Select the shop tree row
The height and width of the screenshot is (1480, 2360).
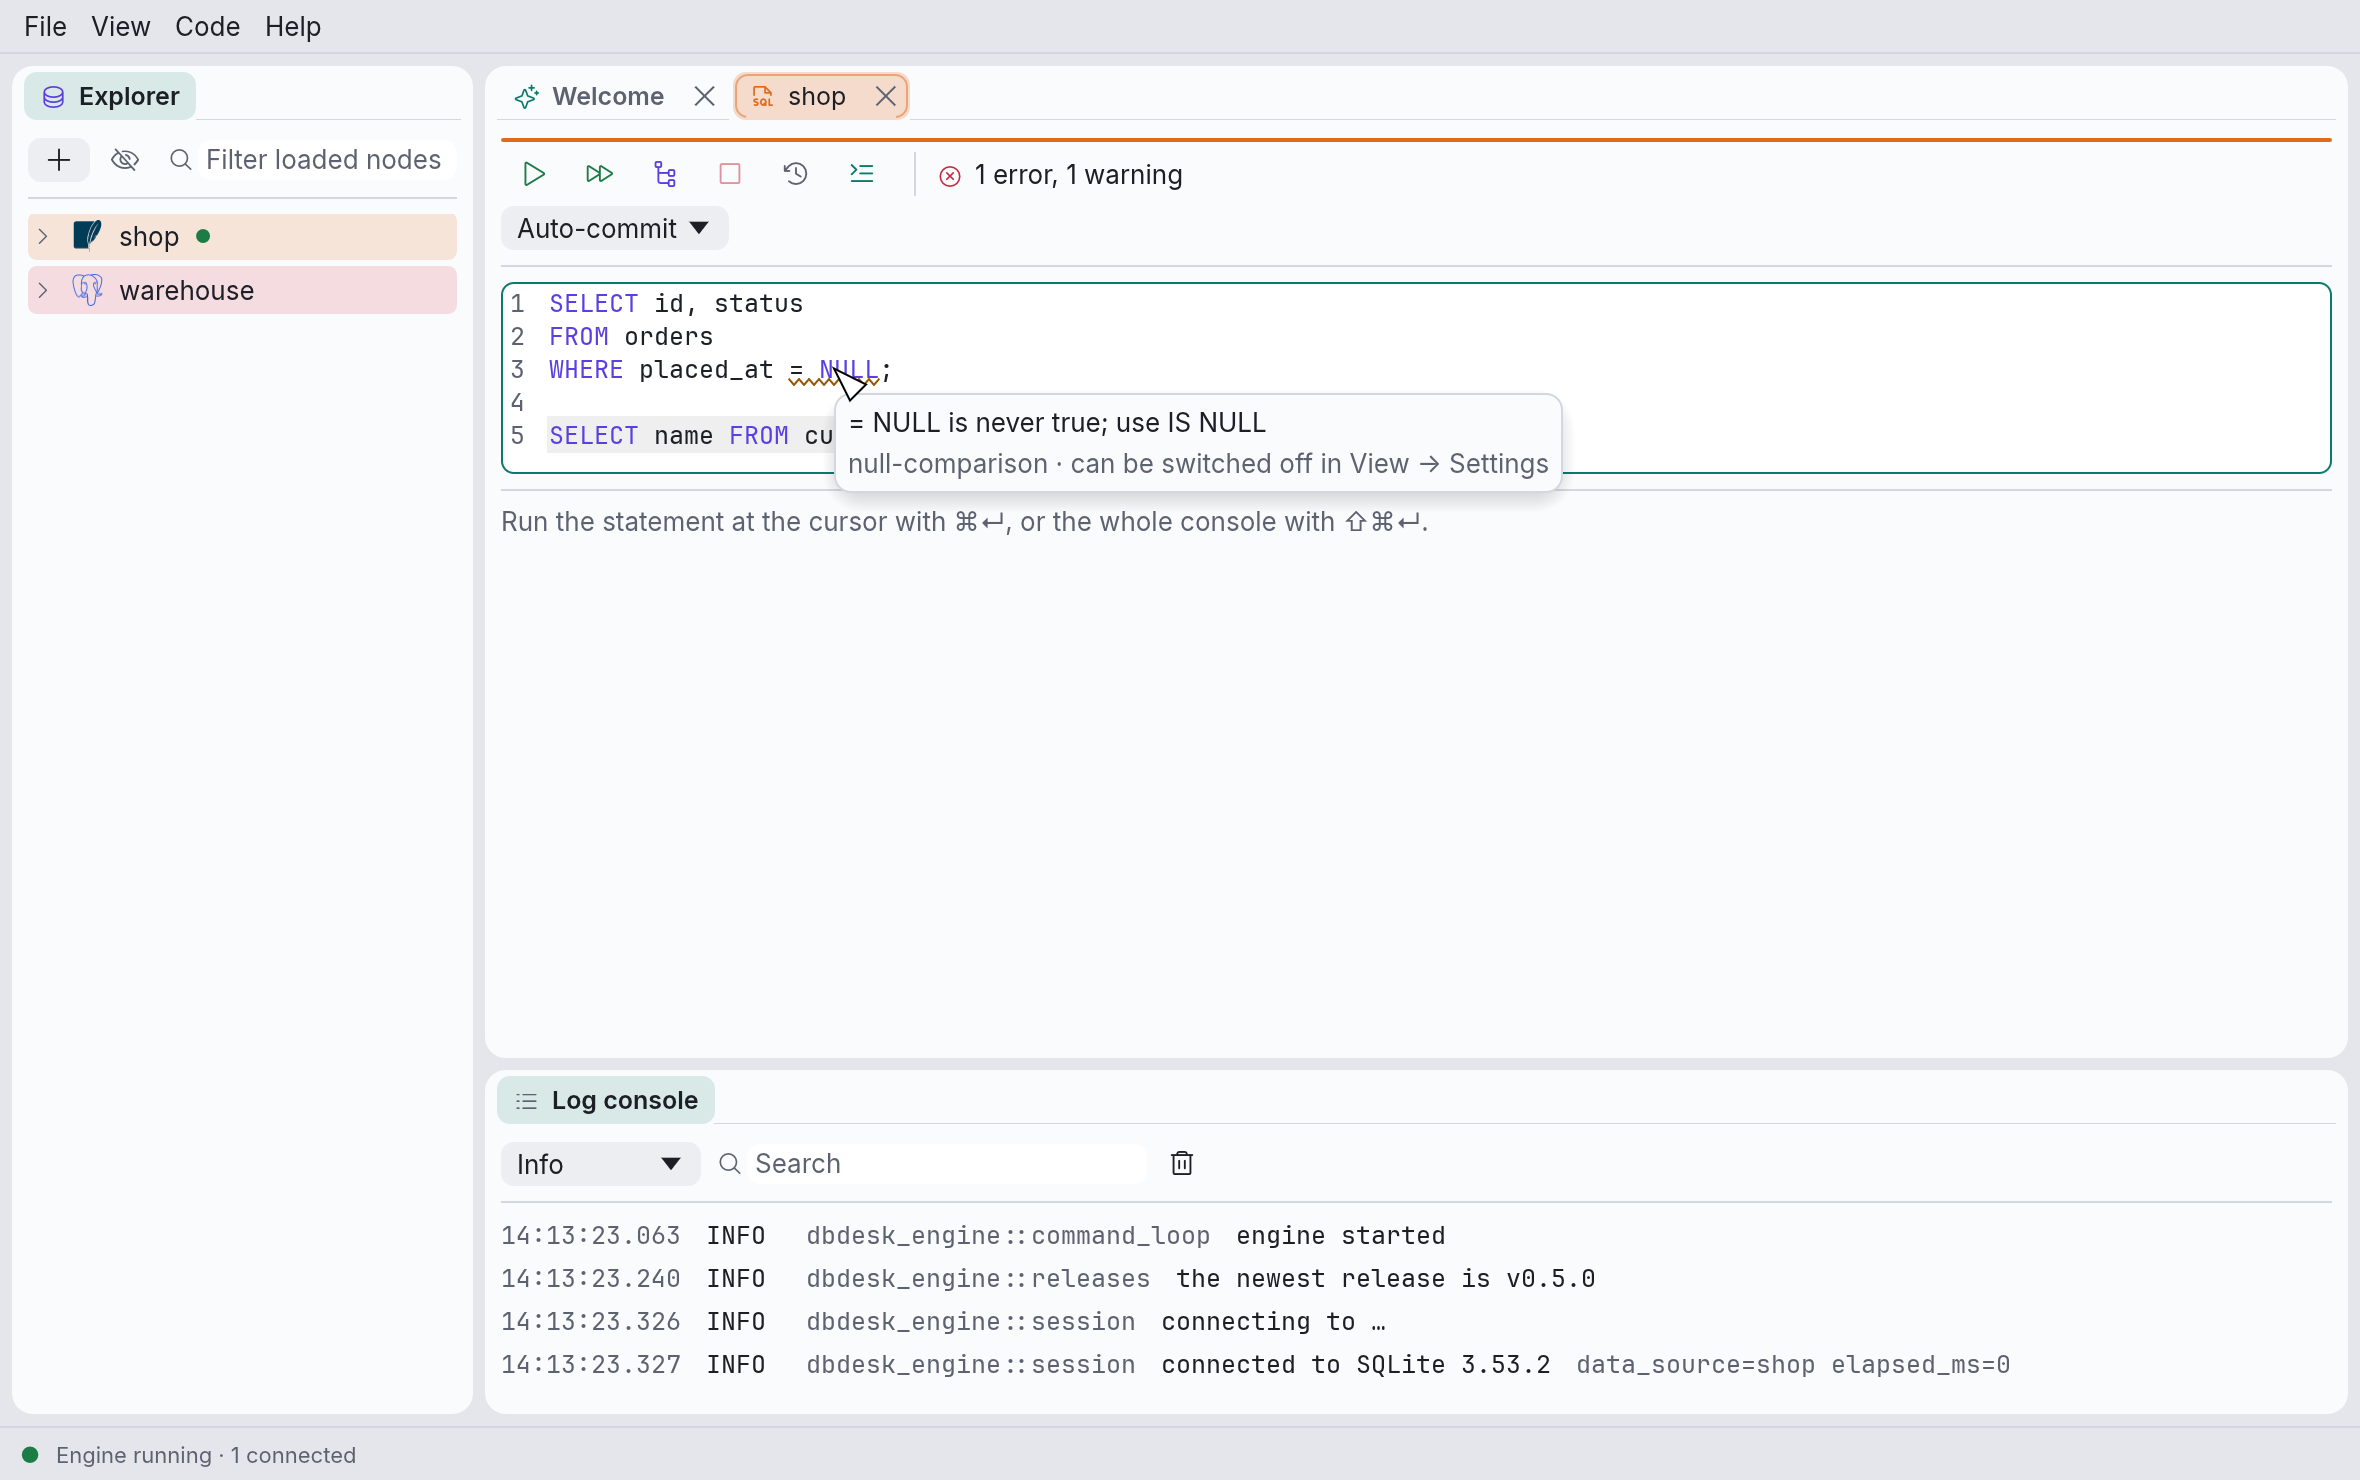tap(243, 236)
